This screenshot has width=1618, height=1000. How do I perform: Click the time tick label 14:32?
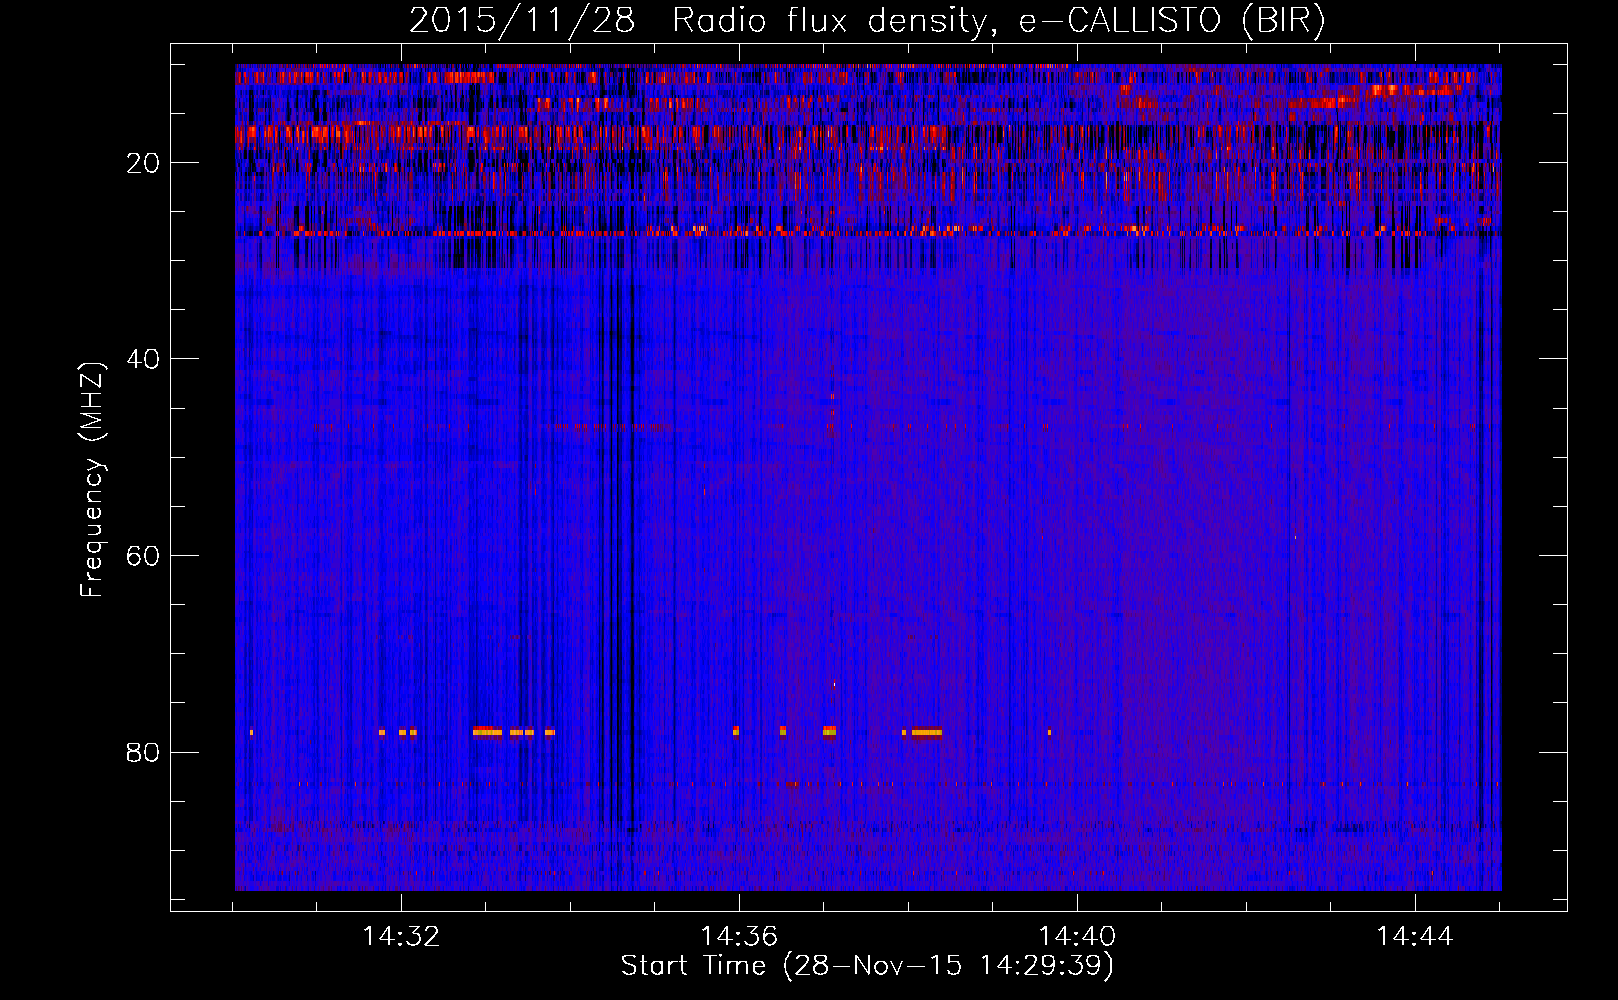[401, 937]
